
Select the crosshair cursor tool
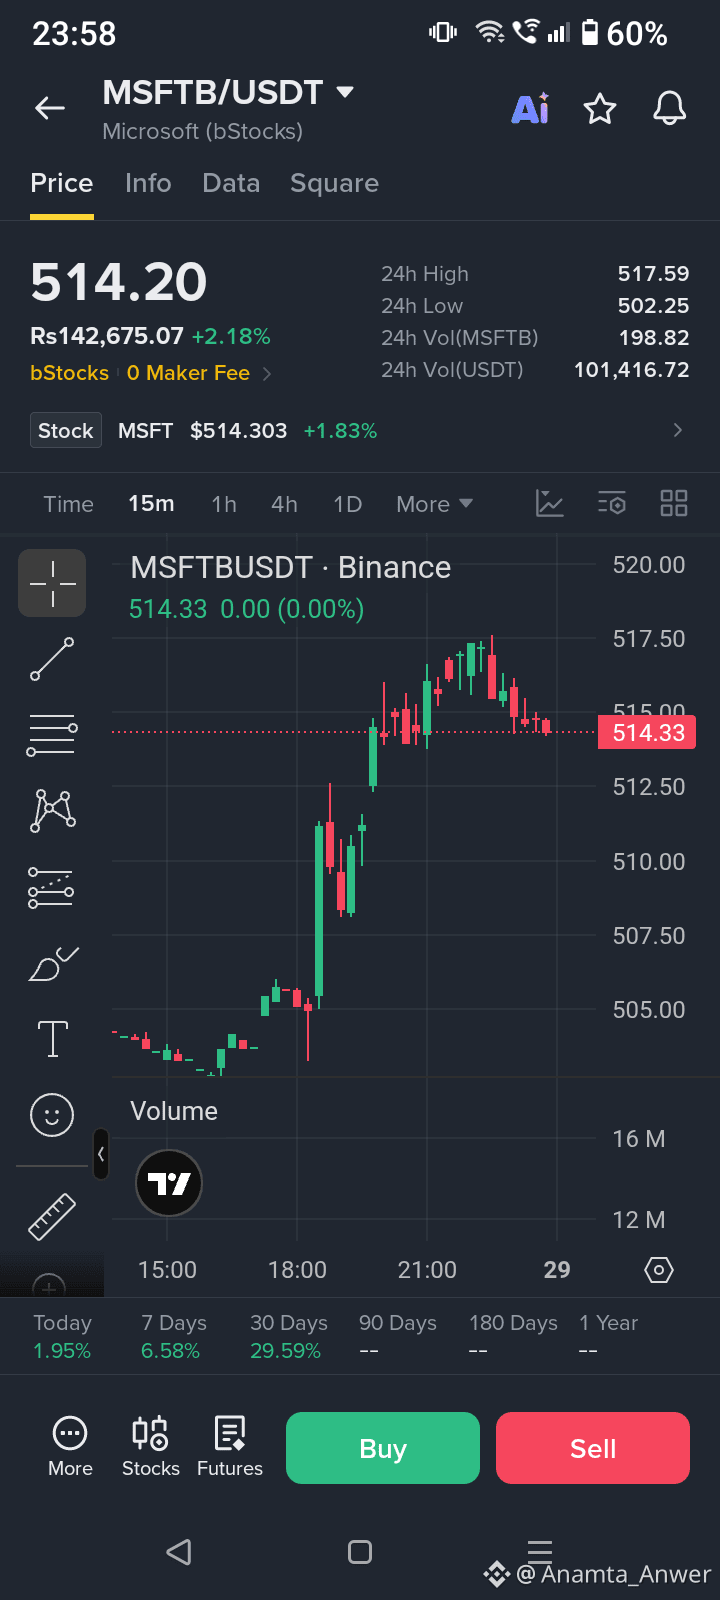[52, 583]
